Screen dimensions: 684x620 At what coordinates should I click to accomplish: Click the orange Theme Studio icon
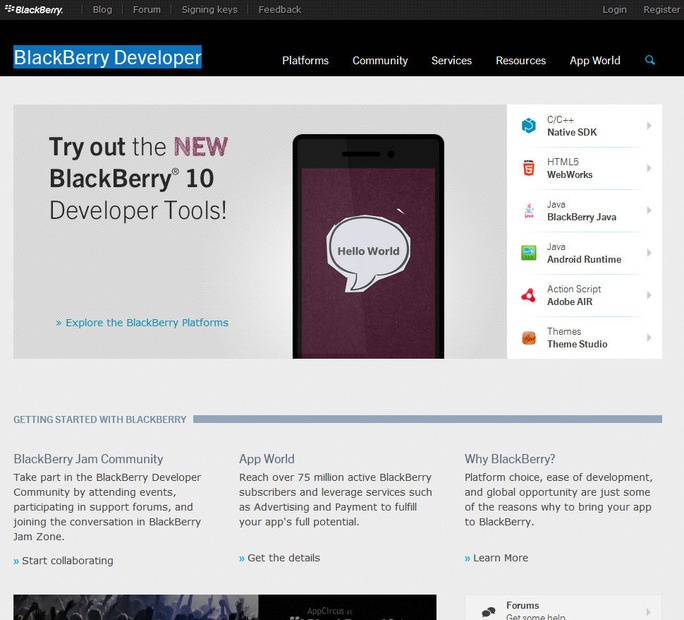click(x=529, y=338)
